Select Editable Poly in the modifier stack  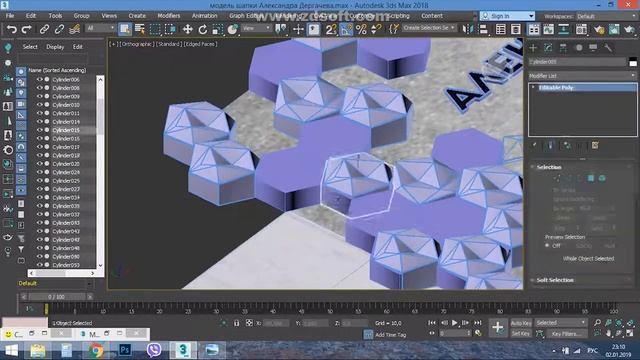(556, 88)
